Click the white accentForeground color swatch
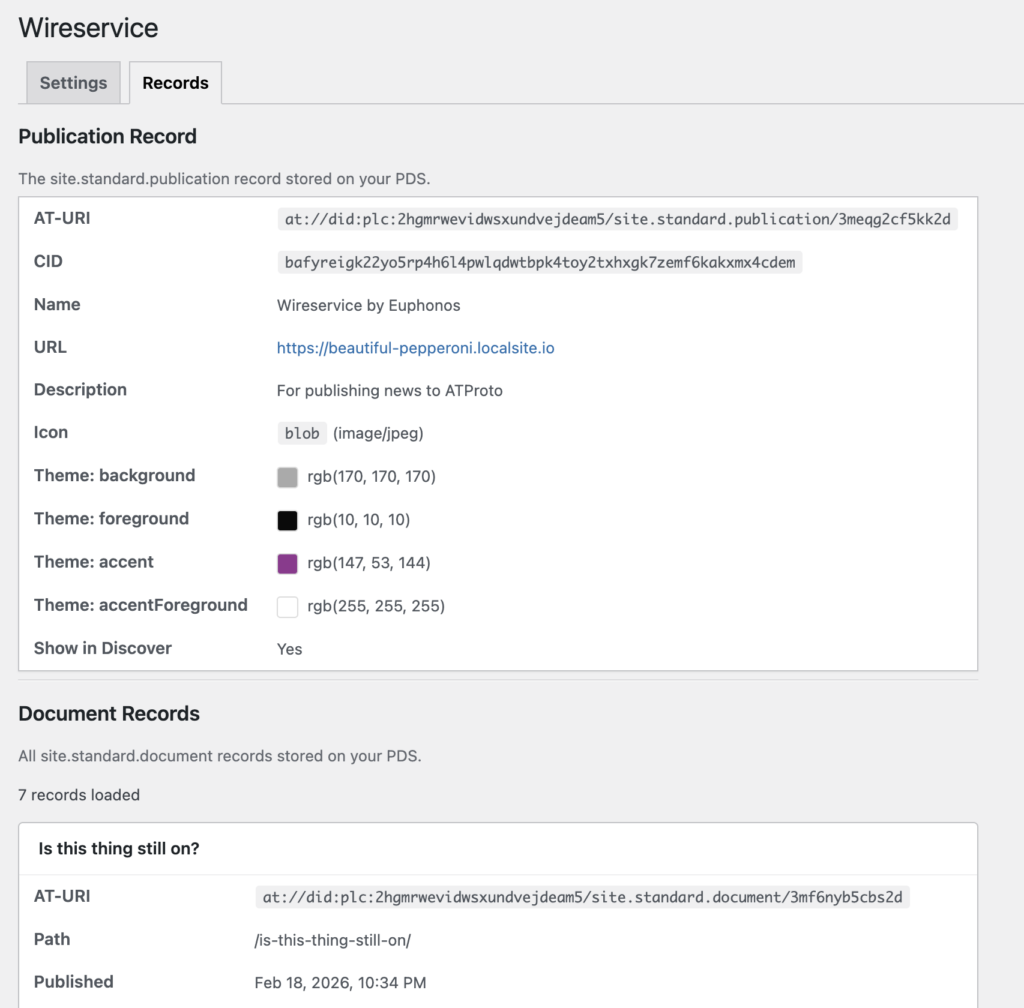1024x1008 pixels. tap(288, 606)
